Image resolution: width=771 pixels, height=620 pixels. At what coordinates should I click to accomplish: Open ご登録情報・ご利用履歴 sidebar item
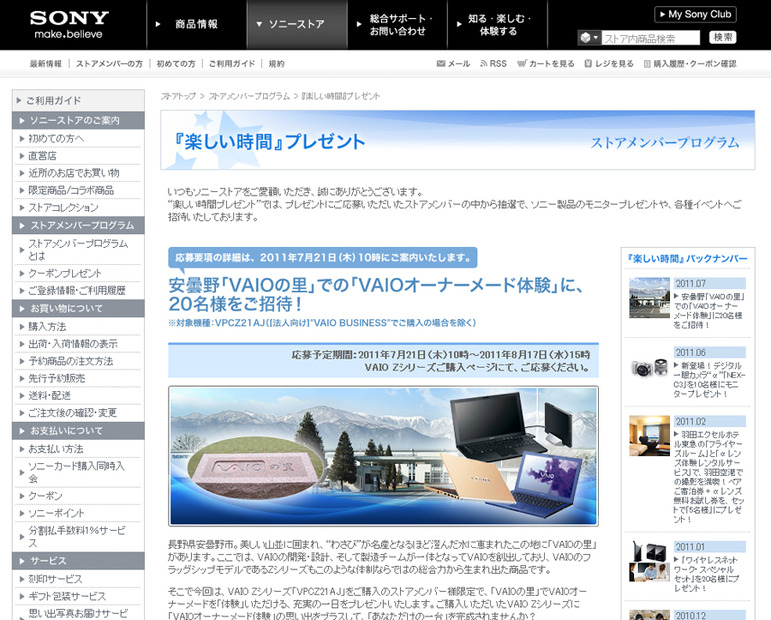76,291
